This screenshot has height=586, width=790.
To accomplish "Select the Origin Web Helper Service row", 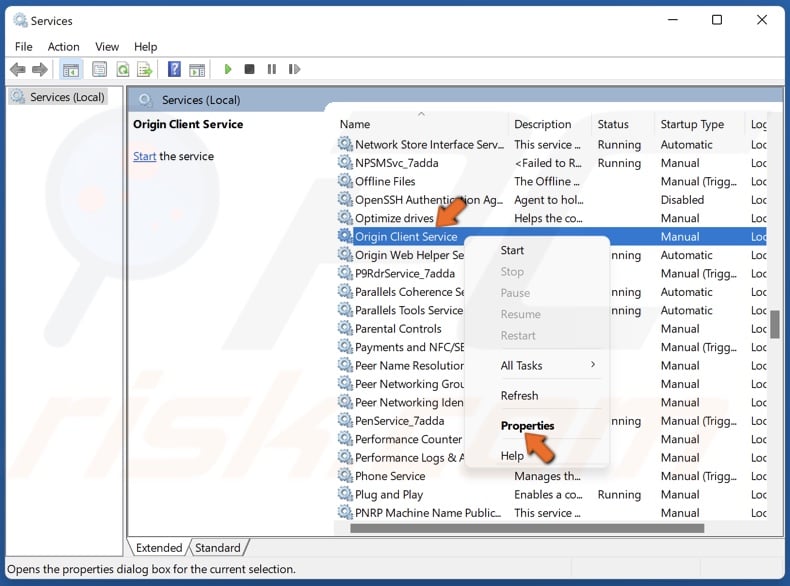I will tap(409, 255).
